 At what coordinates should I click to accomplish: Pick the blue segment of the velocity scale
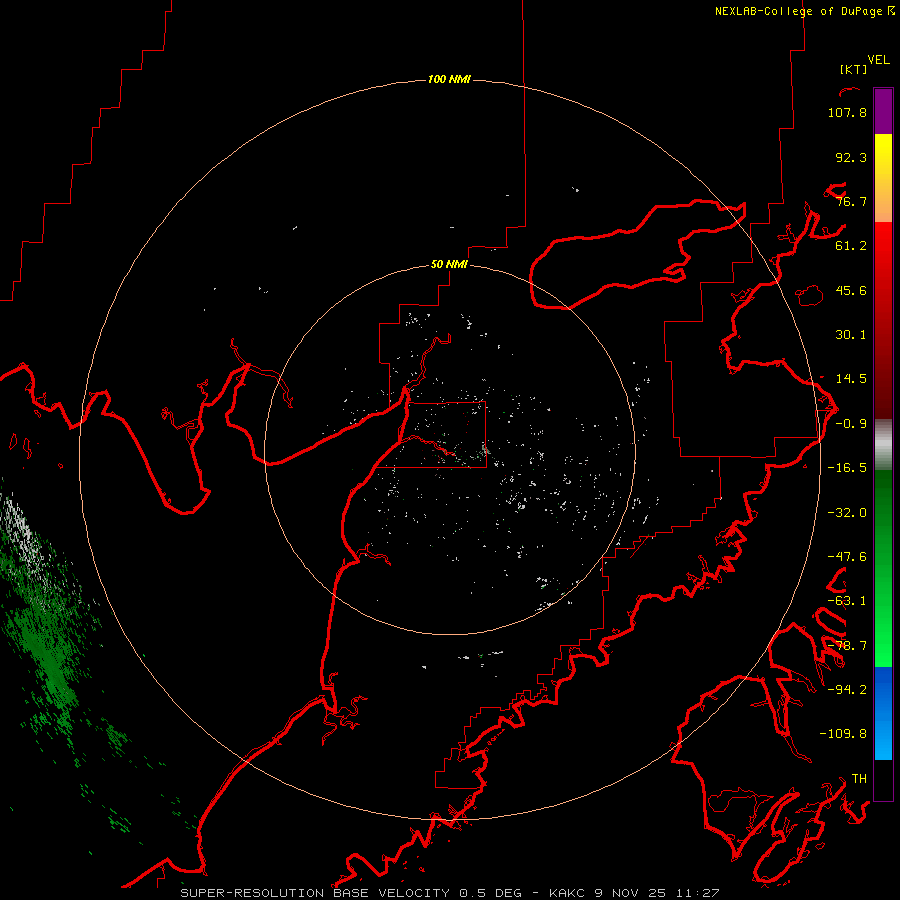pyautogui.click(x=883, y=713)
